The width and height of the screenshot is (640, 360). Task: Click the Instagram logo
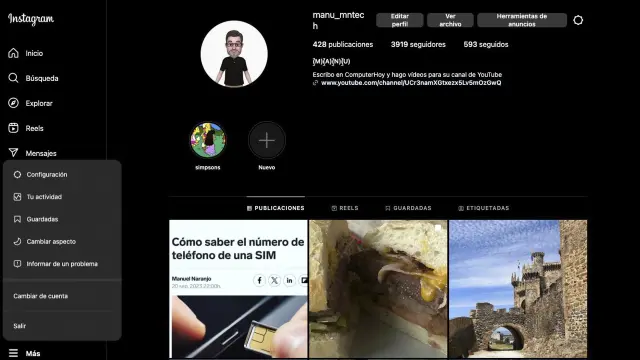31,19
